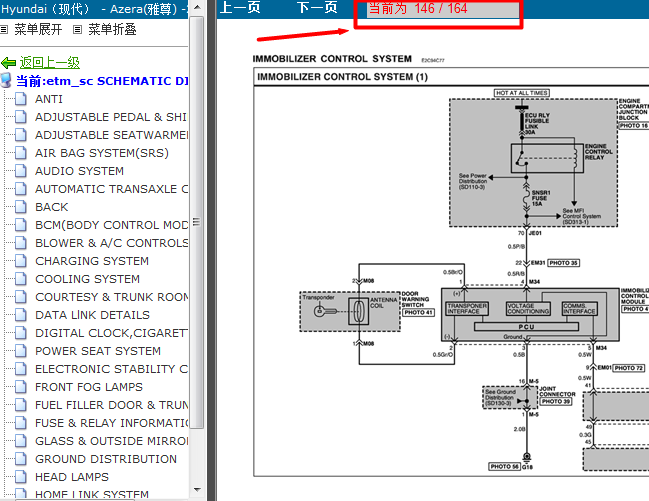The width and height of the screenshot is (649, 501).
Task: Click the page icon beside GLASS & OUTSIDE MIRROR
Action: [x=21, y=441]
